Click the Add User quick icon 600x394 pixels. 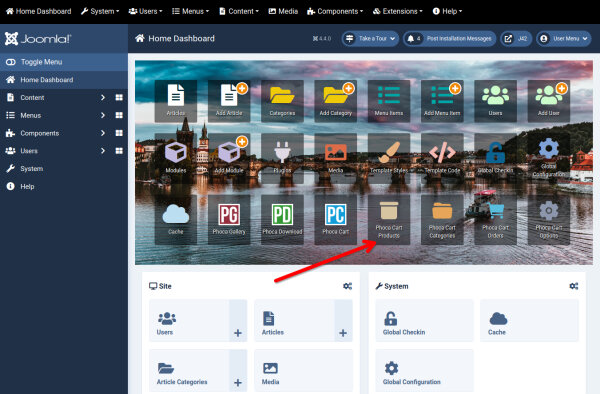549,101
